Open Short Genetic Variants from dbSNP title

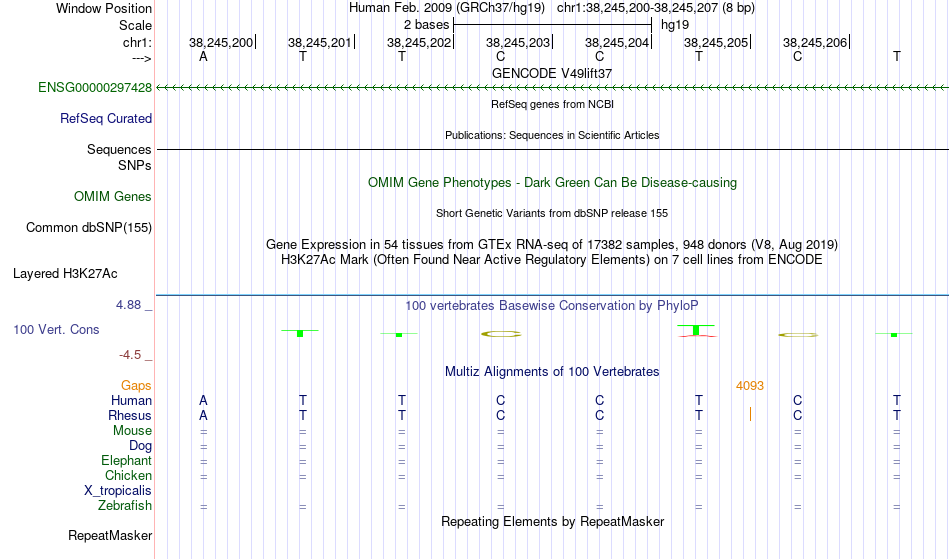coord(552,213)
